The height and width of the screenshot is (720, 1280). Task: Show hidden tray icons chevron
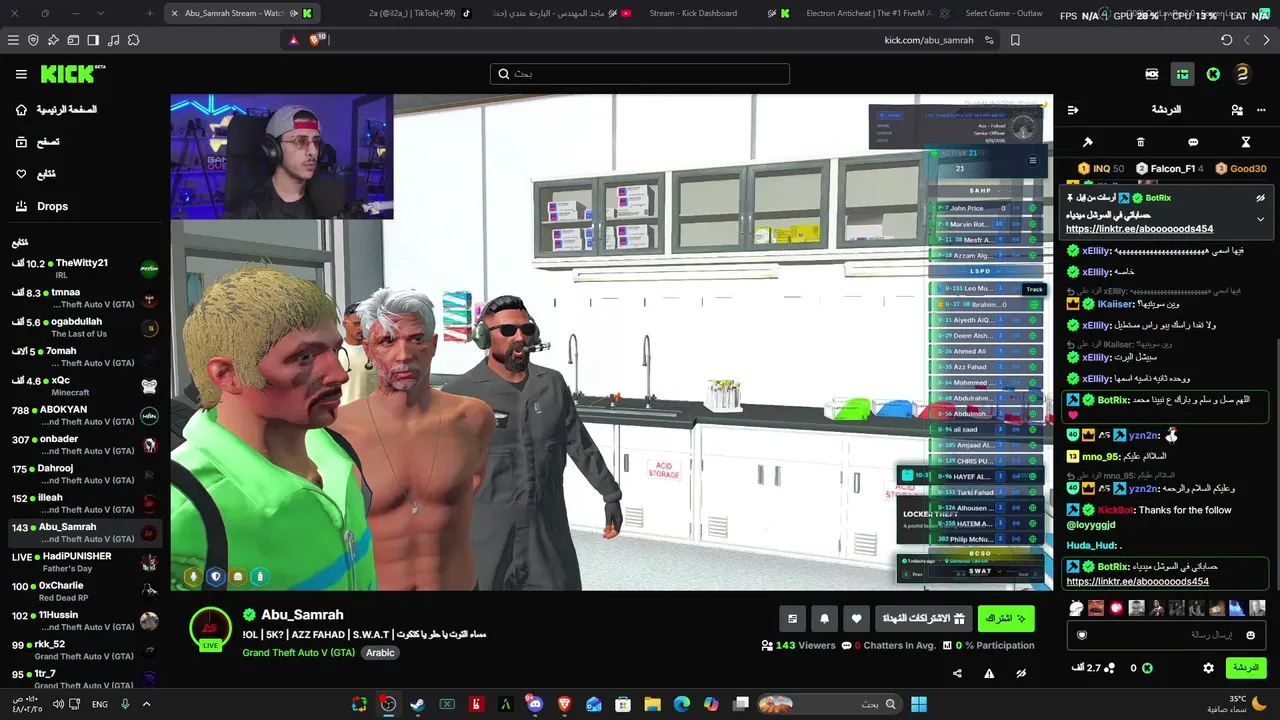[x=146, y=704]
